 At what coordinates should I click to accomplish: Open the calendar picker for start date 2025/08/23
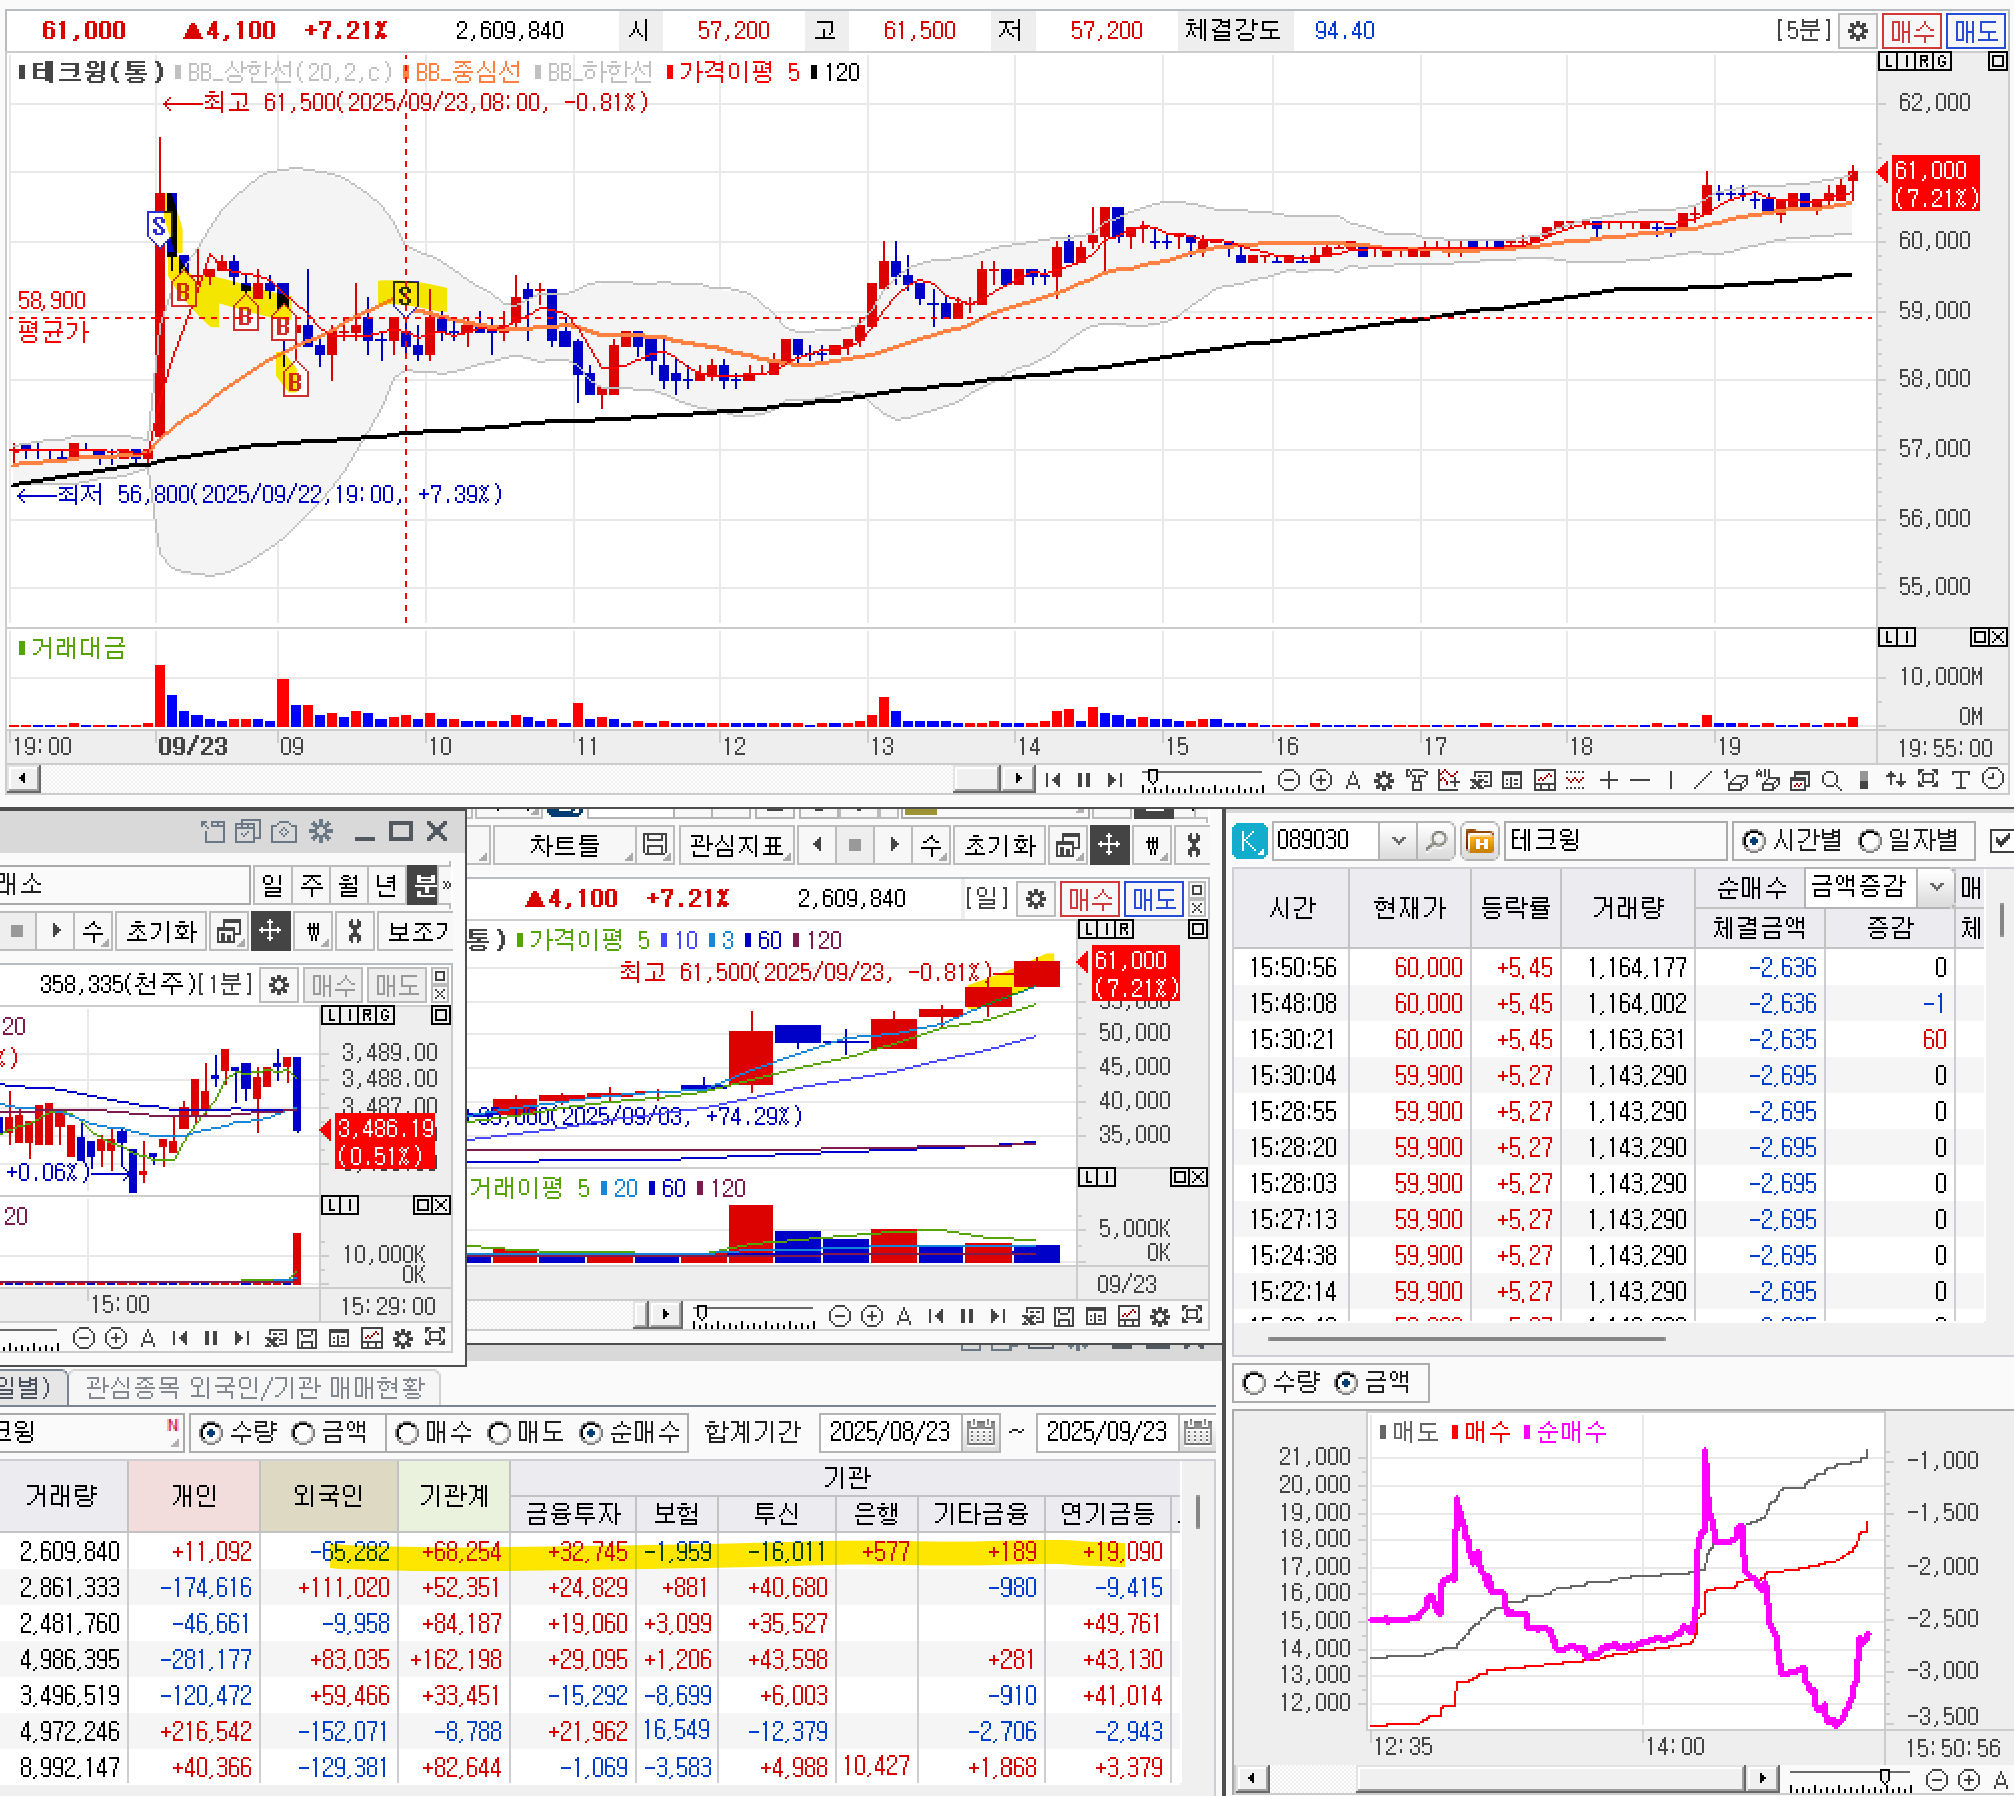981,1433
